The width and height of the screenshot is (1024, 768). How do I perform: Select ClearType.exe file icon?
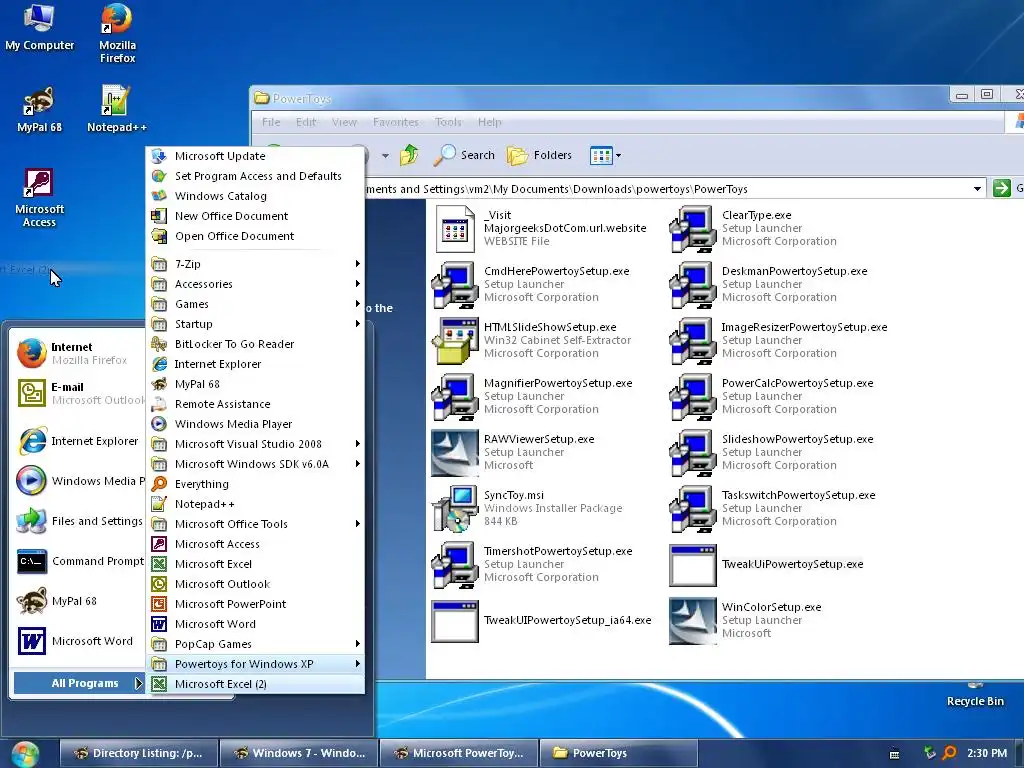[693, 229]
